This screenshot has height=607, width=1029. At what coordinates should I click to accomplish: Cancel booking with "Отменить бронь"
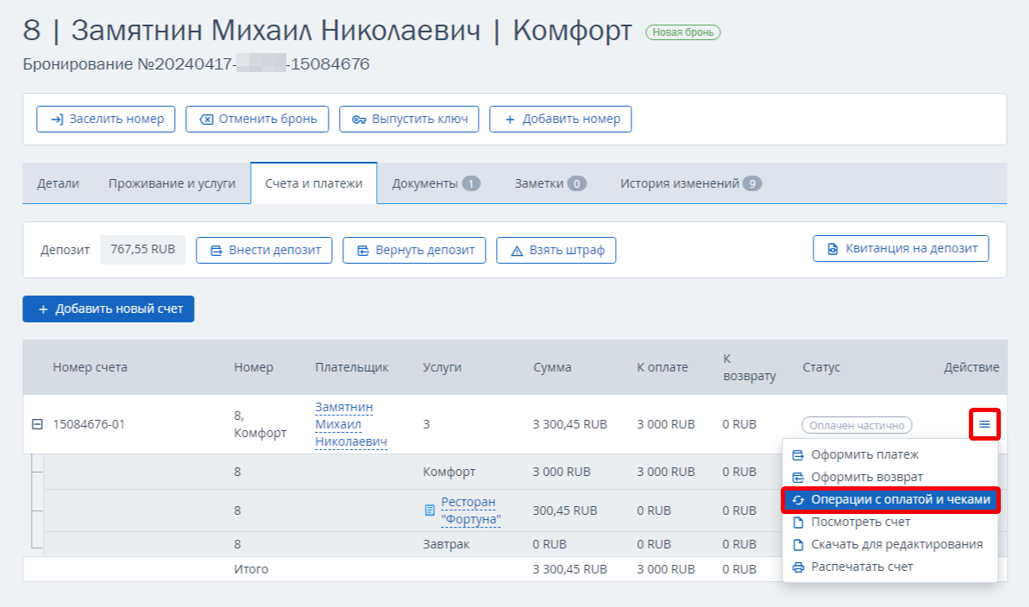point(257,119)
